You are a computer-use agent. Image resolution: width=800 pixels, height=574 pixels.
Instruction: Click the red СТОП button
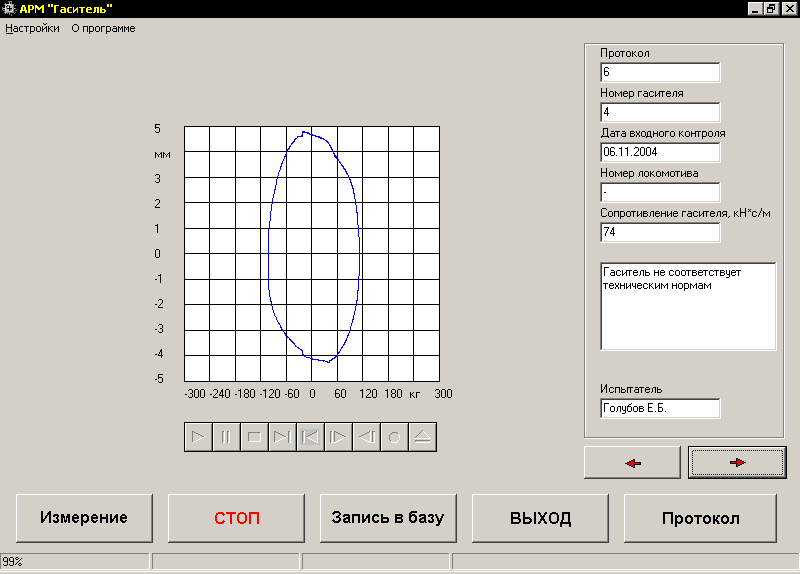click(x=236, y=518)
